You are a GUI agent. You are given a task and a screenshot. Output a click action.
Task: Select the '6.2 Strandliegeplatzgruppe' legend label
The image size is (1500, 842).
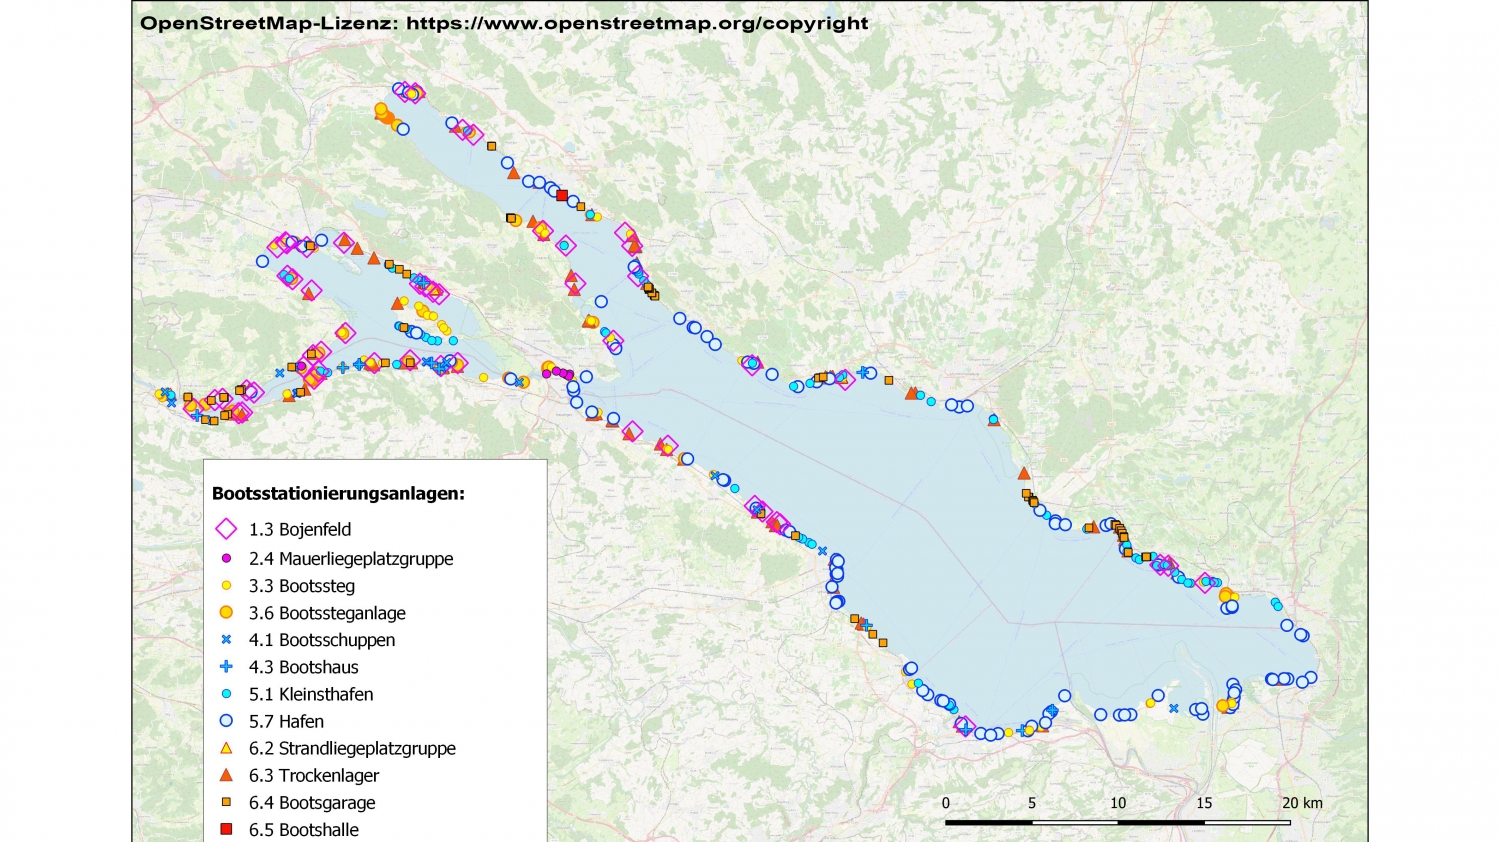tap(352, 748)
